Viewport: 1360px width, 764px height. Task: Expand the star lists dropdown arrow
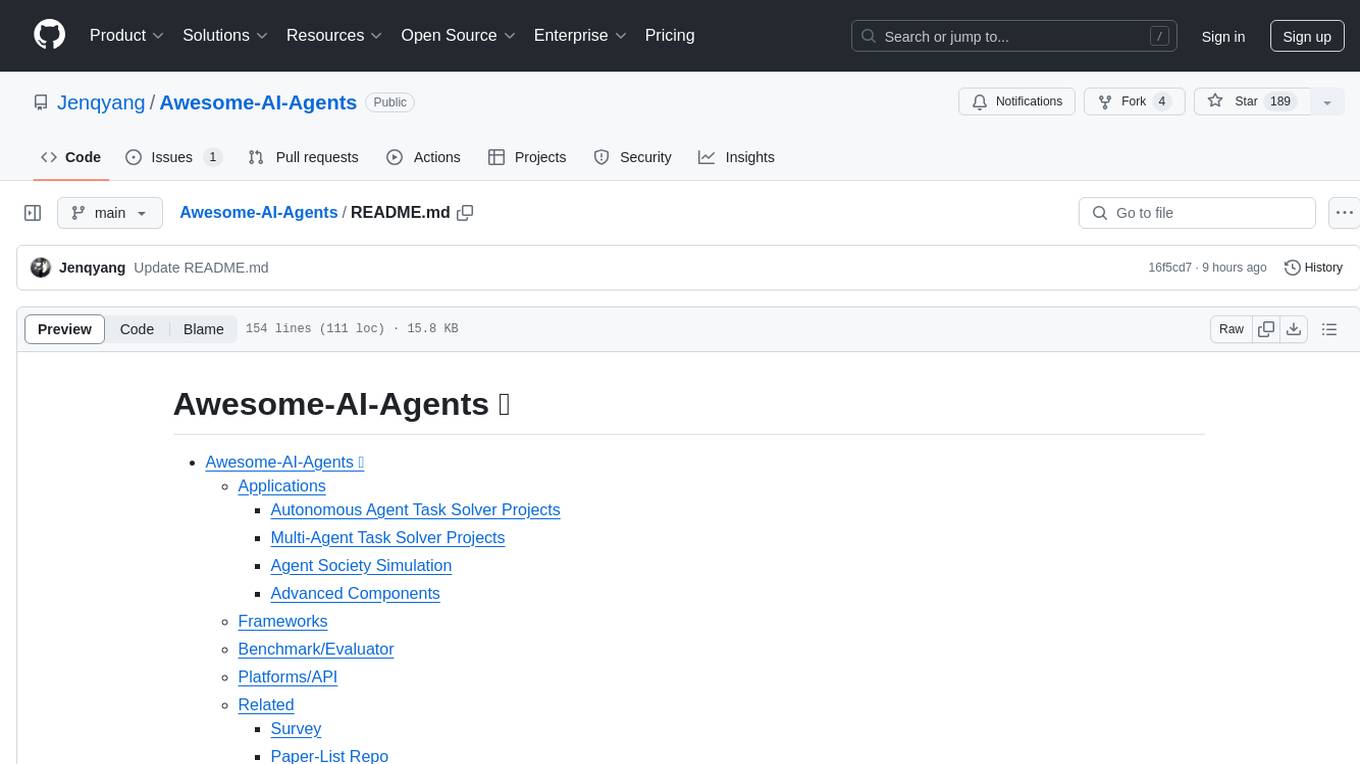(1327, 102)
